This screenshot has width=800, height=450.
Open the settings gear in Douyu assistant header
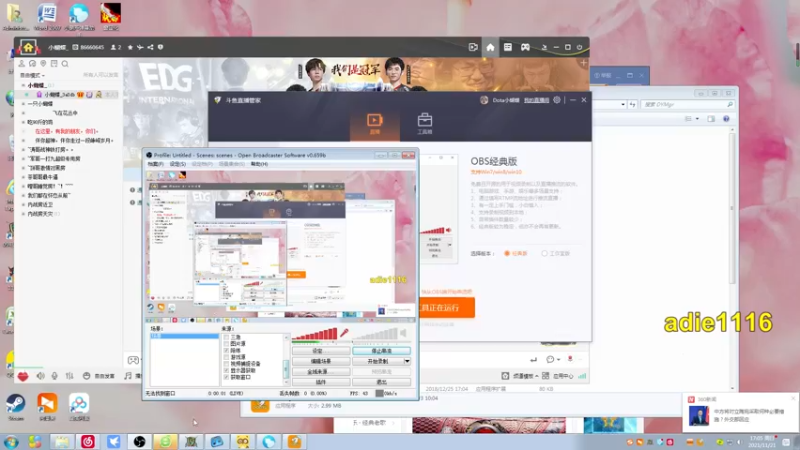(x=557, y=100)
